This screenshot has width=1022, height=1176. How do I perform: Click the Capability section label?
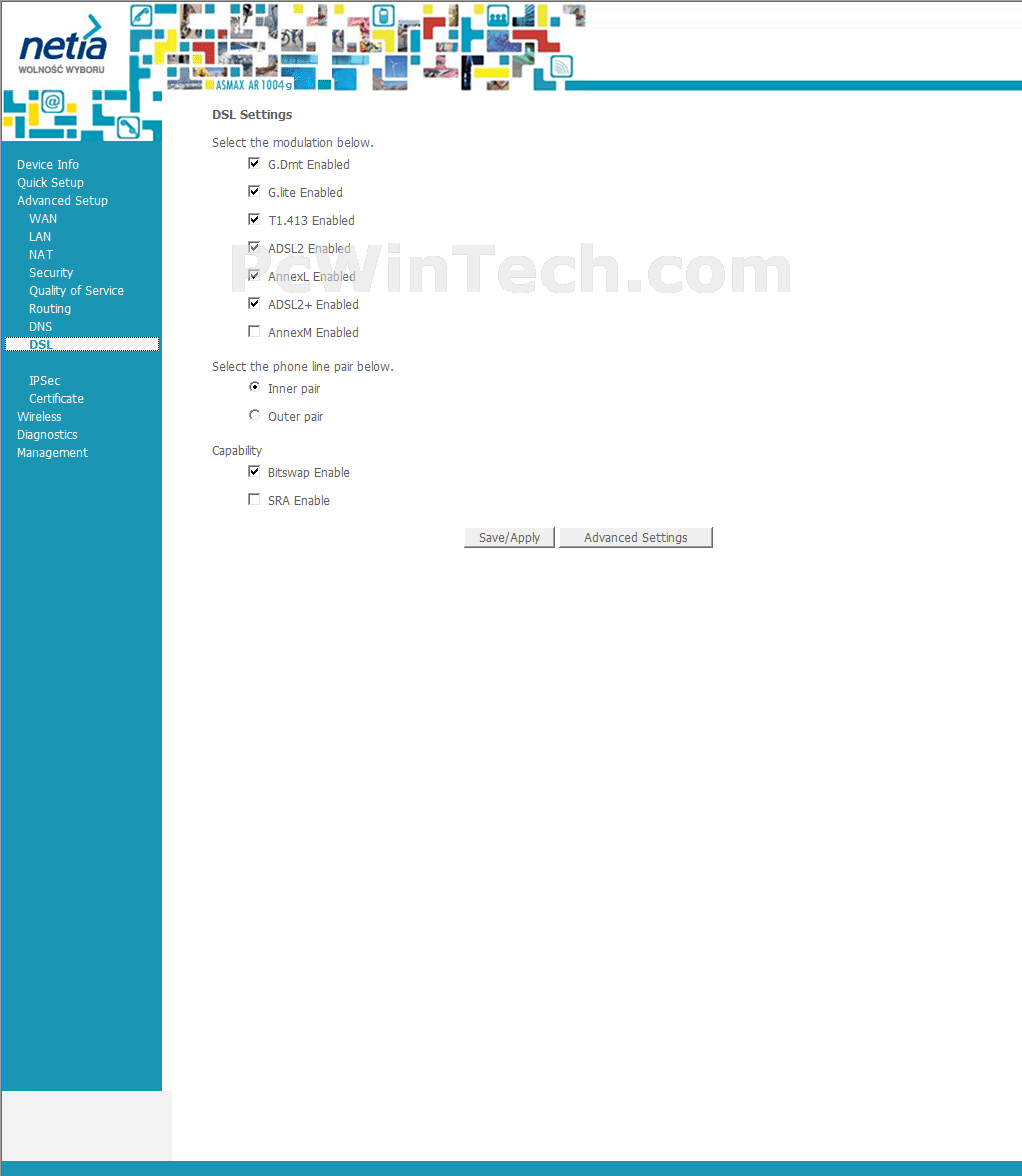pos(237,451)
